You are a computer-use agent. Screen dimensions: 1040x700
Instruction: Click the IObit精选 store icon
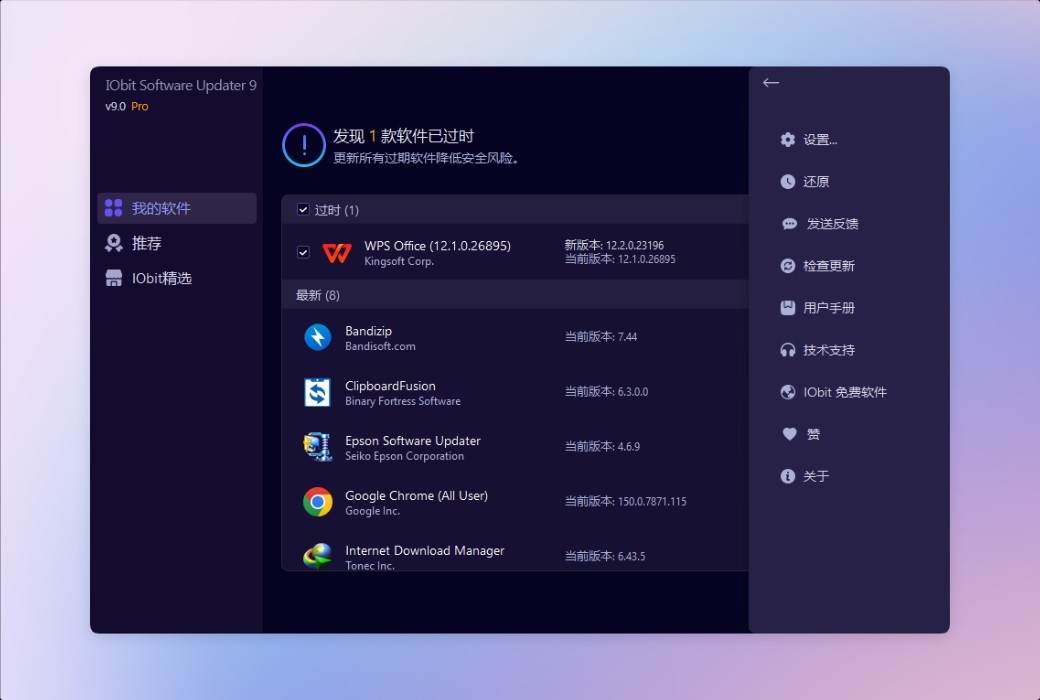(x=113, y=278)
